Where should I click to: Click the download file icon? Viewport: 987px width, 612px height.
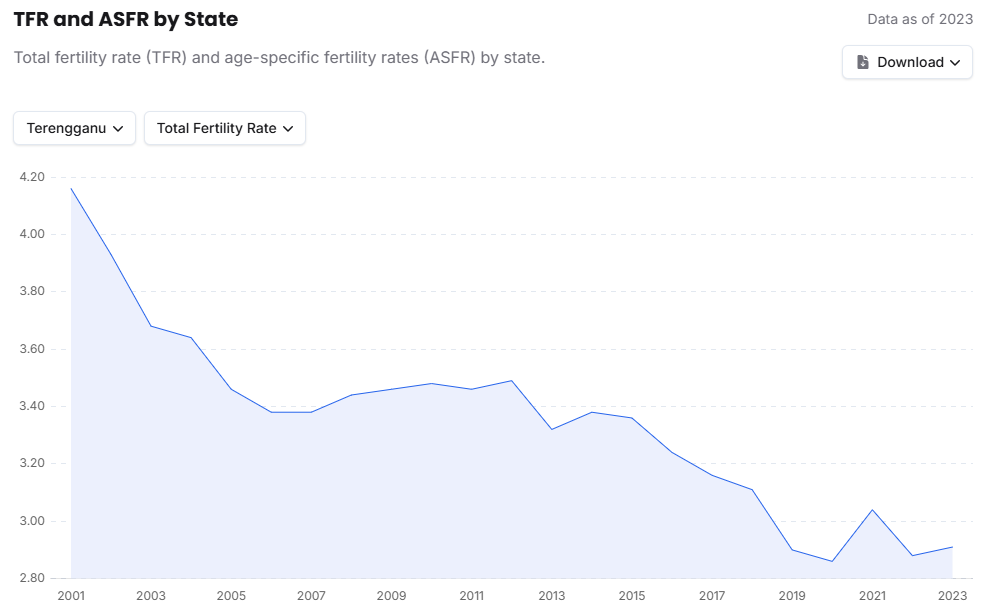pos(863,62)
